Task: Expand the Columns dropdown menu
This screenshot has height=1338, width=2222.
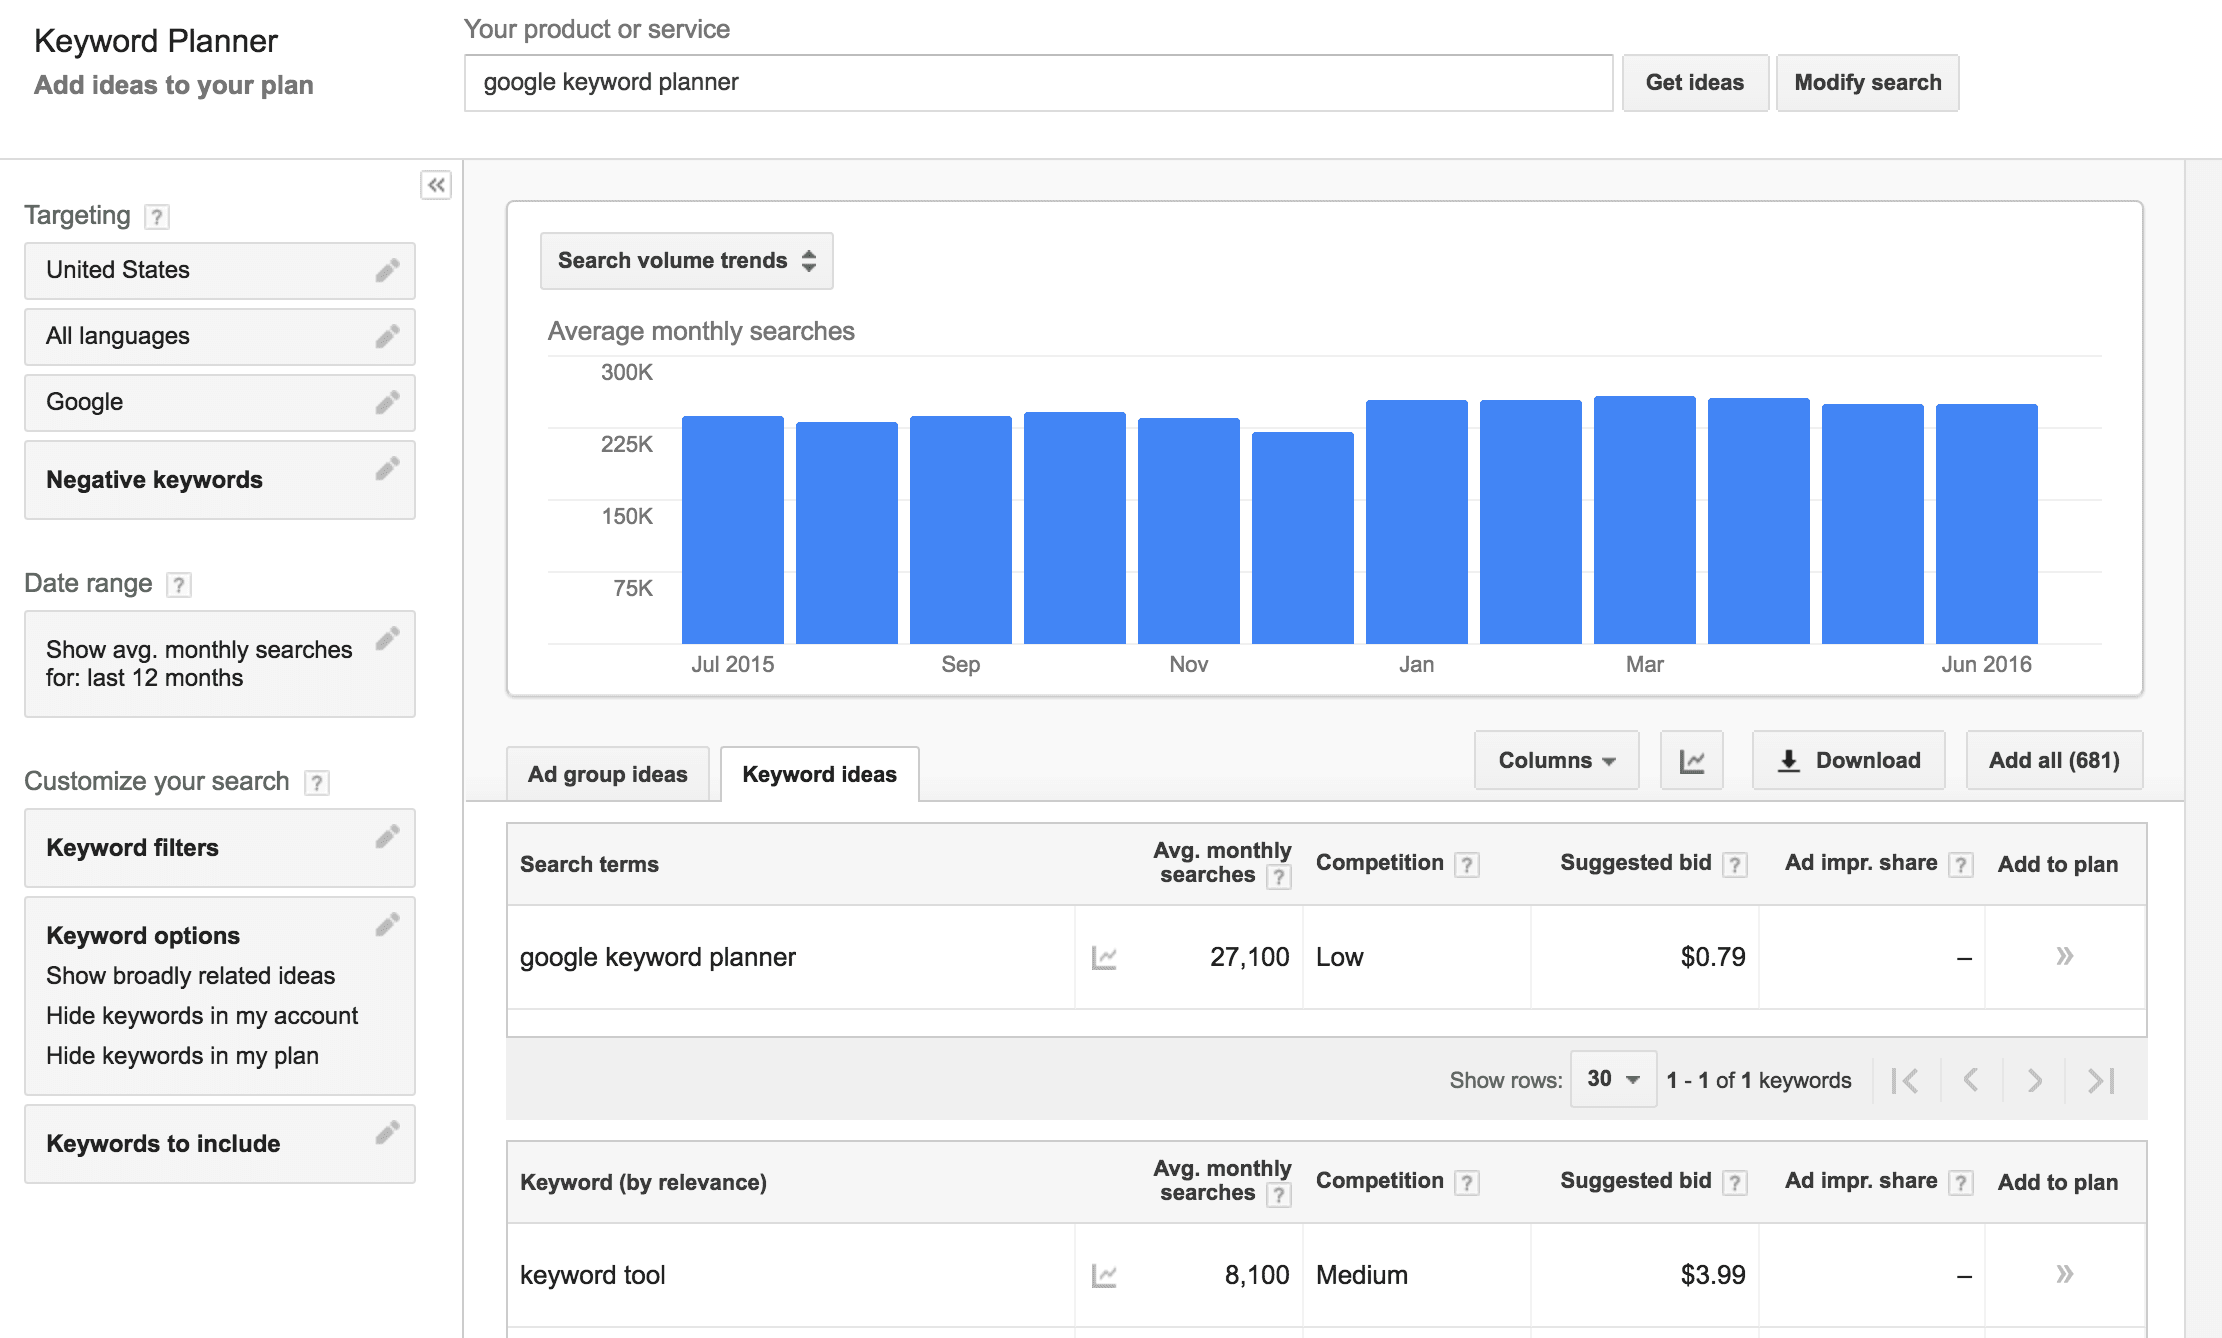Action: (x=1556, y=761)
